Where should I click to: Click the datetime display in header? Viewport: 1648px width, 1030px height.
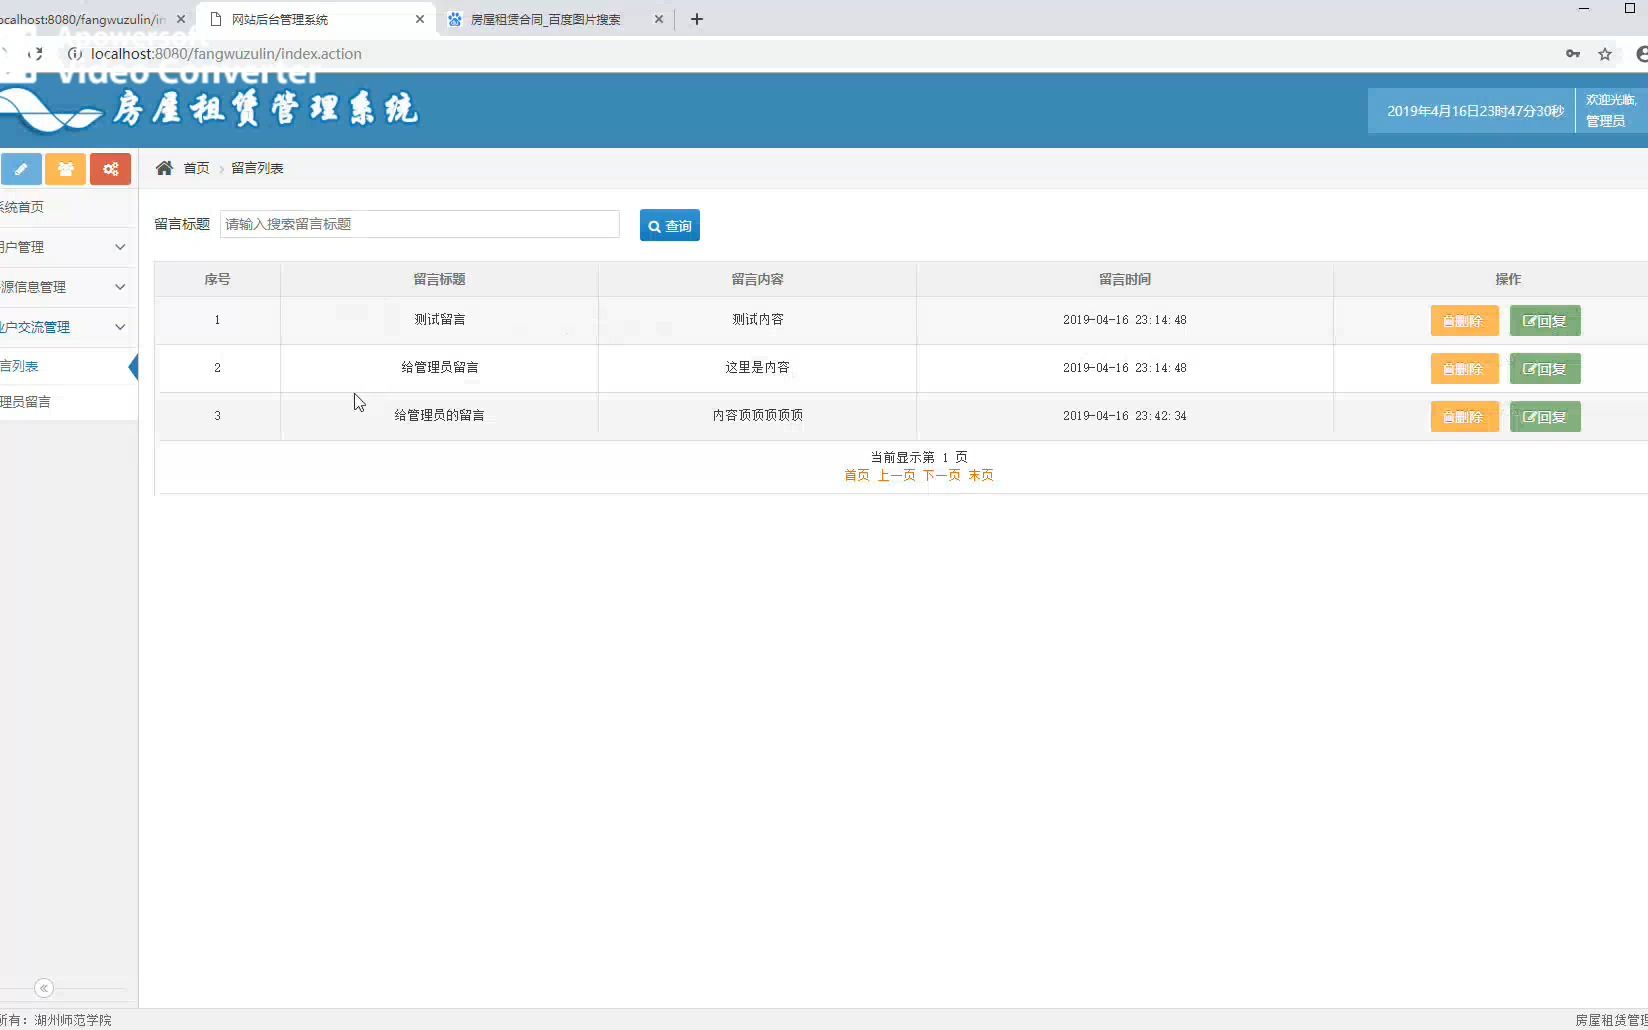(x=1475, y=111)
